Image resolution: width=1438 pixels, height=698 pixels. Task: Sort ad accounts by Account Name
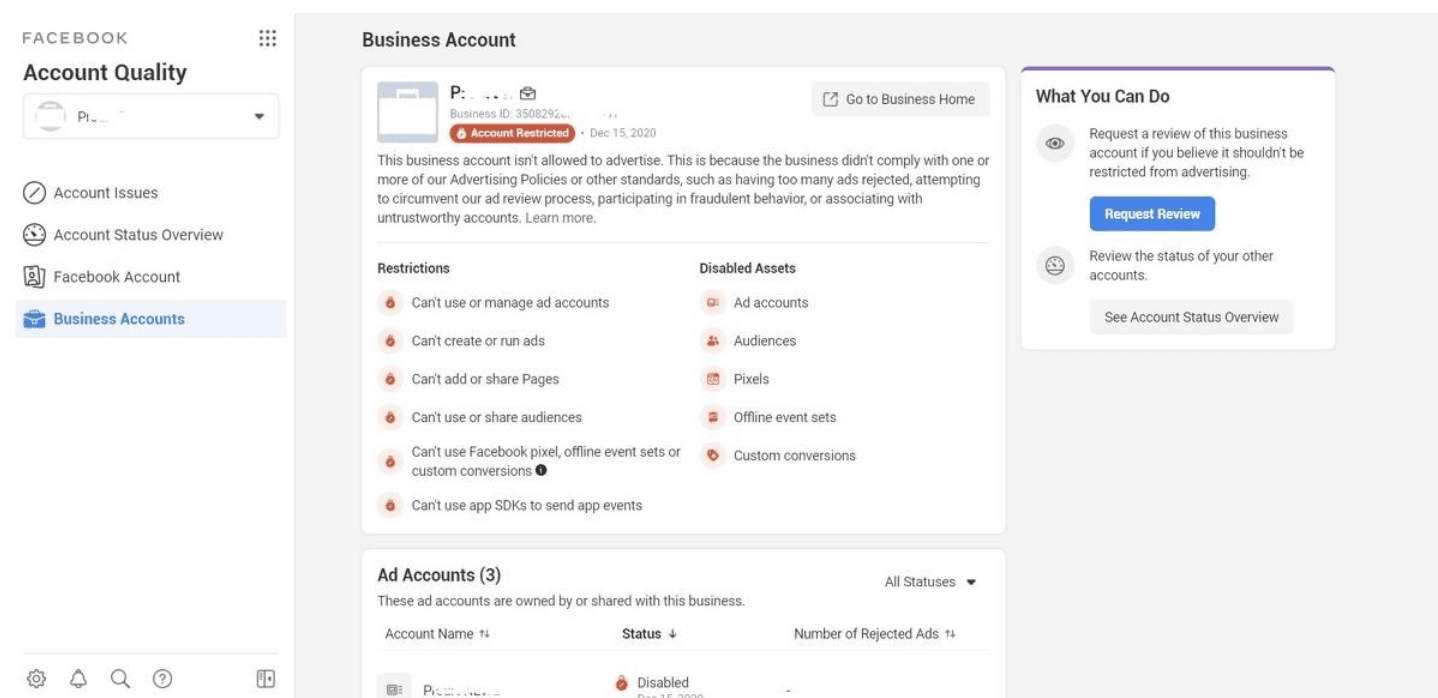437,634
